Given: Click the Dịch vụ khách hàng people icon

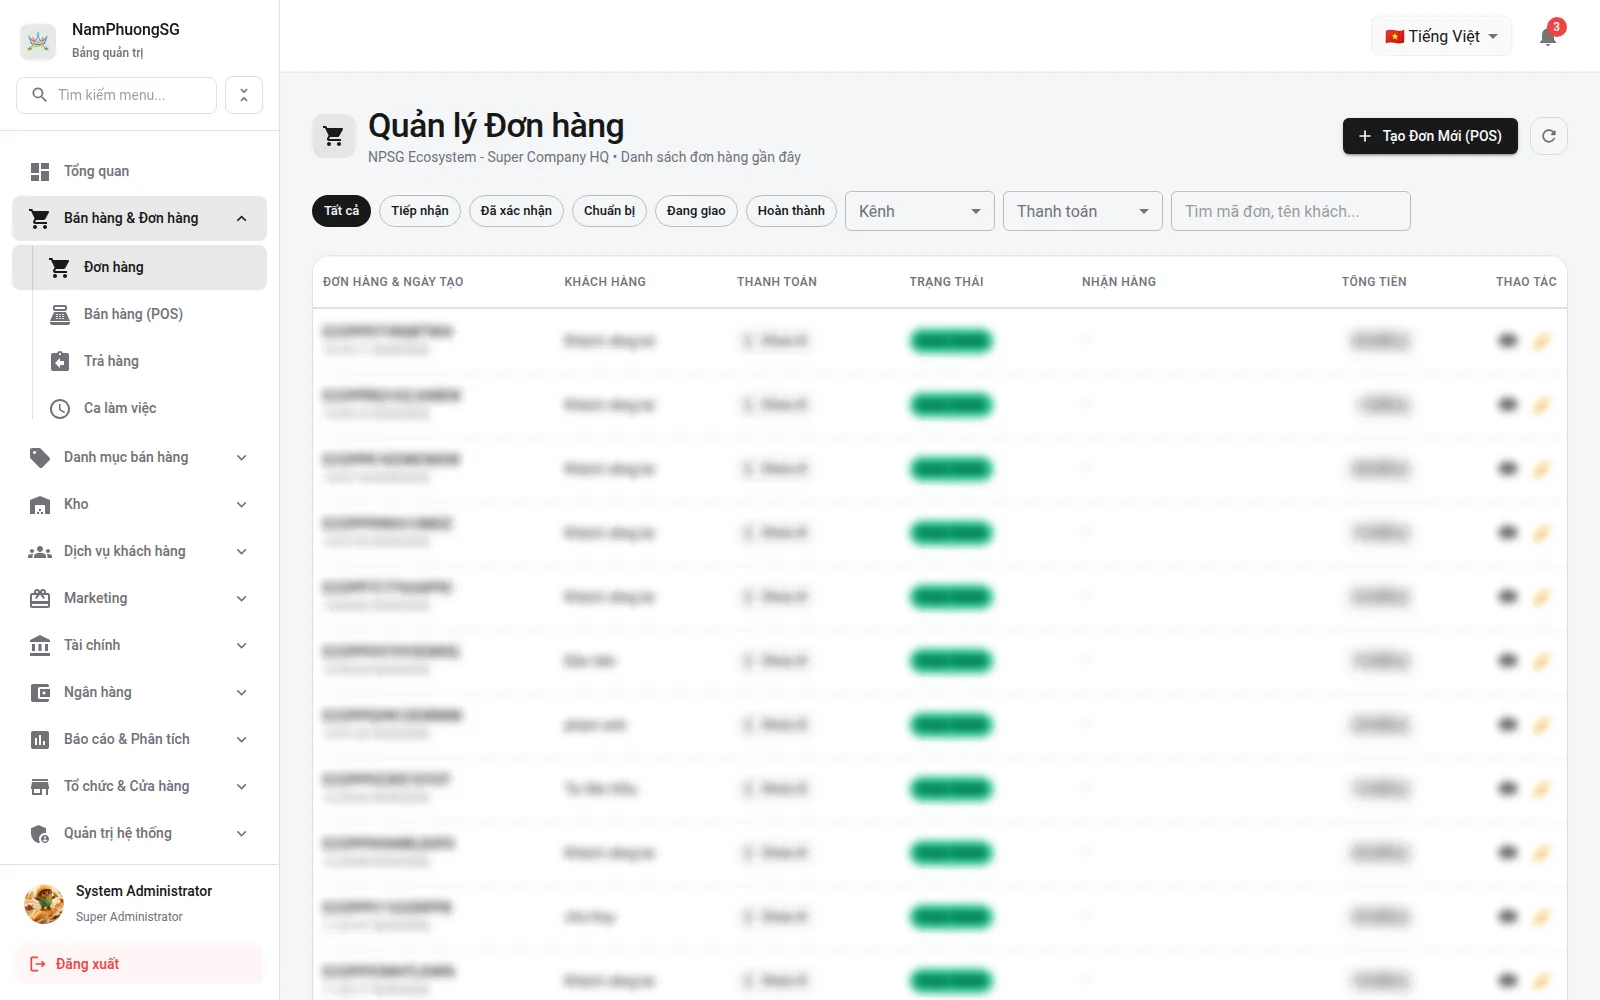Looking at the screenshot, I should (x=40, y=552).
